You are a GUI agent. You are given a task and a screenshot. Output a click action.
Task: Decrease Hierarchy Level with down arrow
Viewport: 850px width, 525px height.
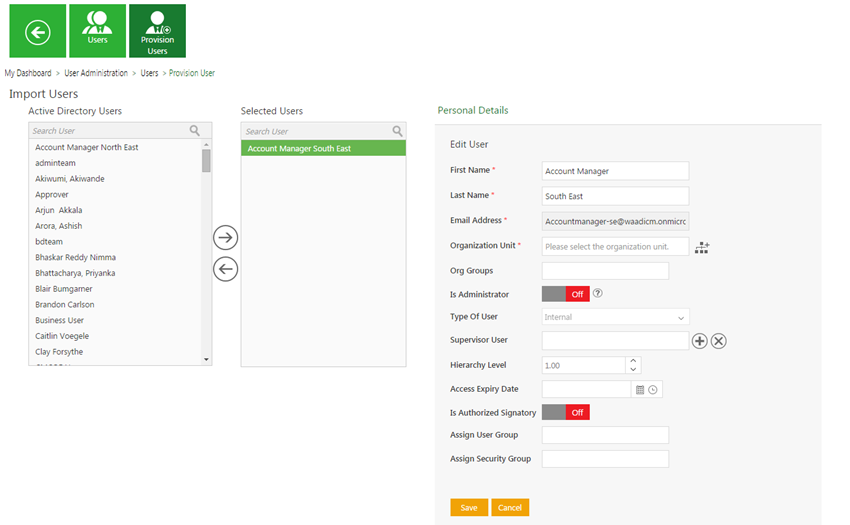[x=633, y=369]
